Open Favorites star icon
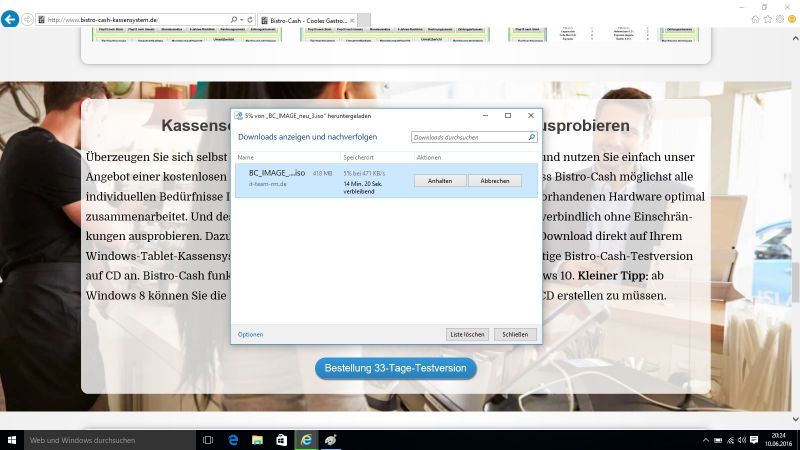The height and width of the screenshot is (450, 800). (768, 19)
